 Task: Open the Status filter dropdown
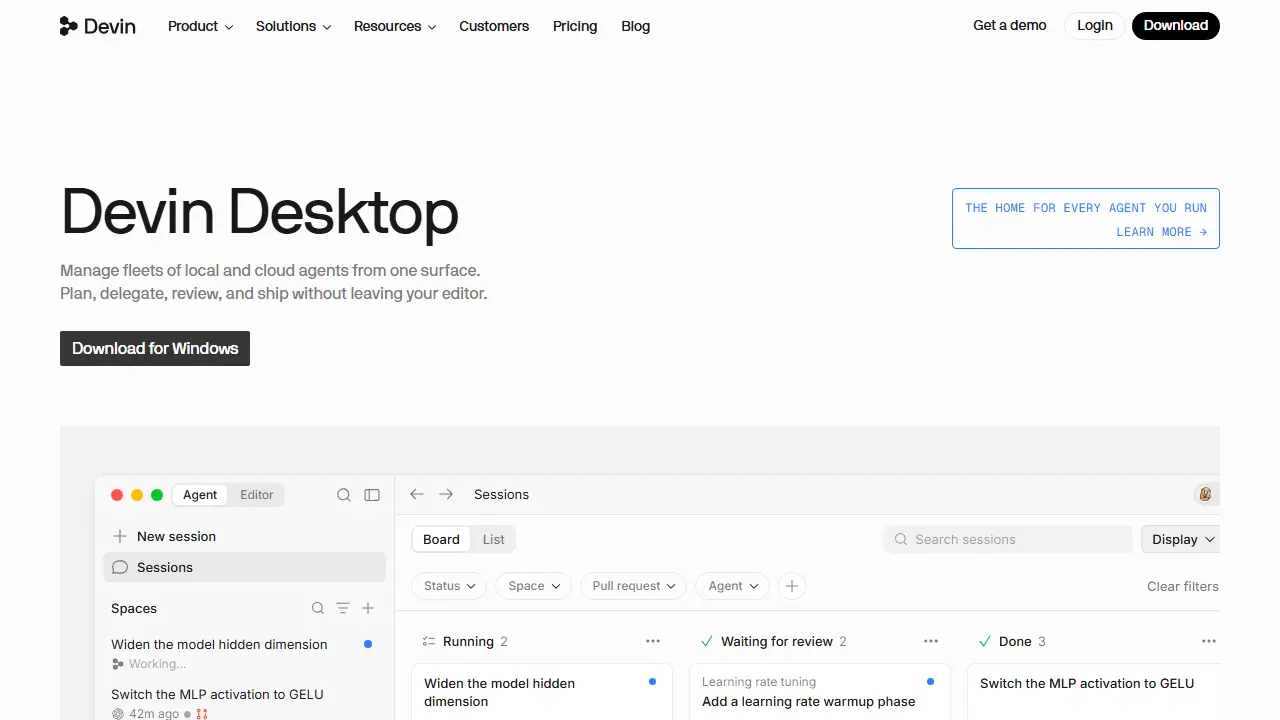click(449, 586)
